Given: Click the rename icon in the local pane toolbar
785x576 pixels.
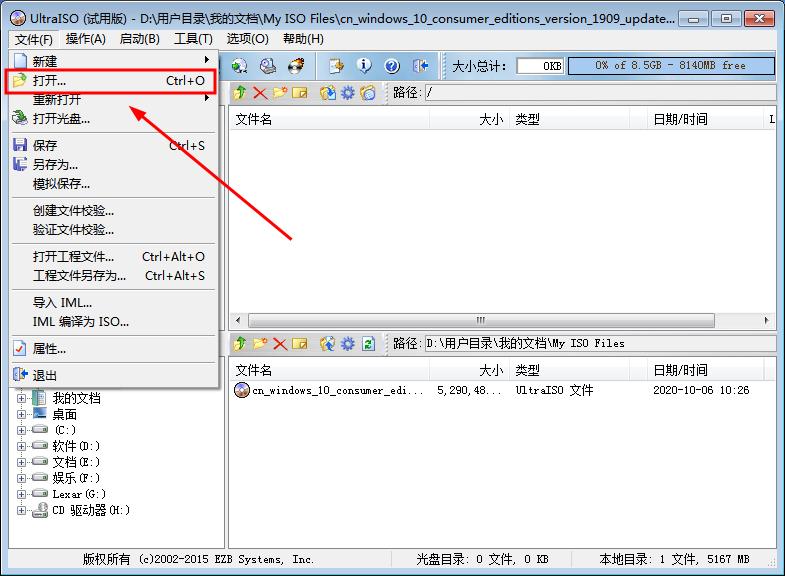Looking at the screenshot, I should click(299, 343).
